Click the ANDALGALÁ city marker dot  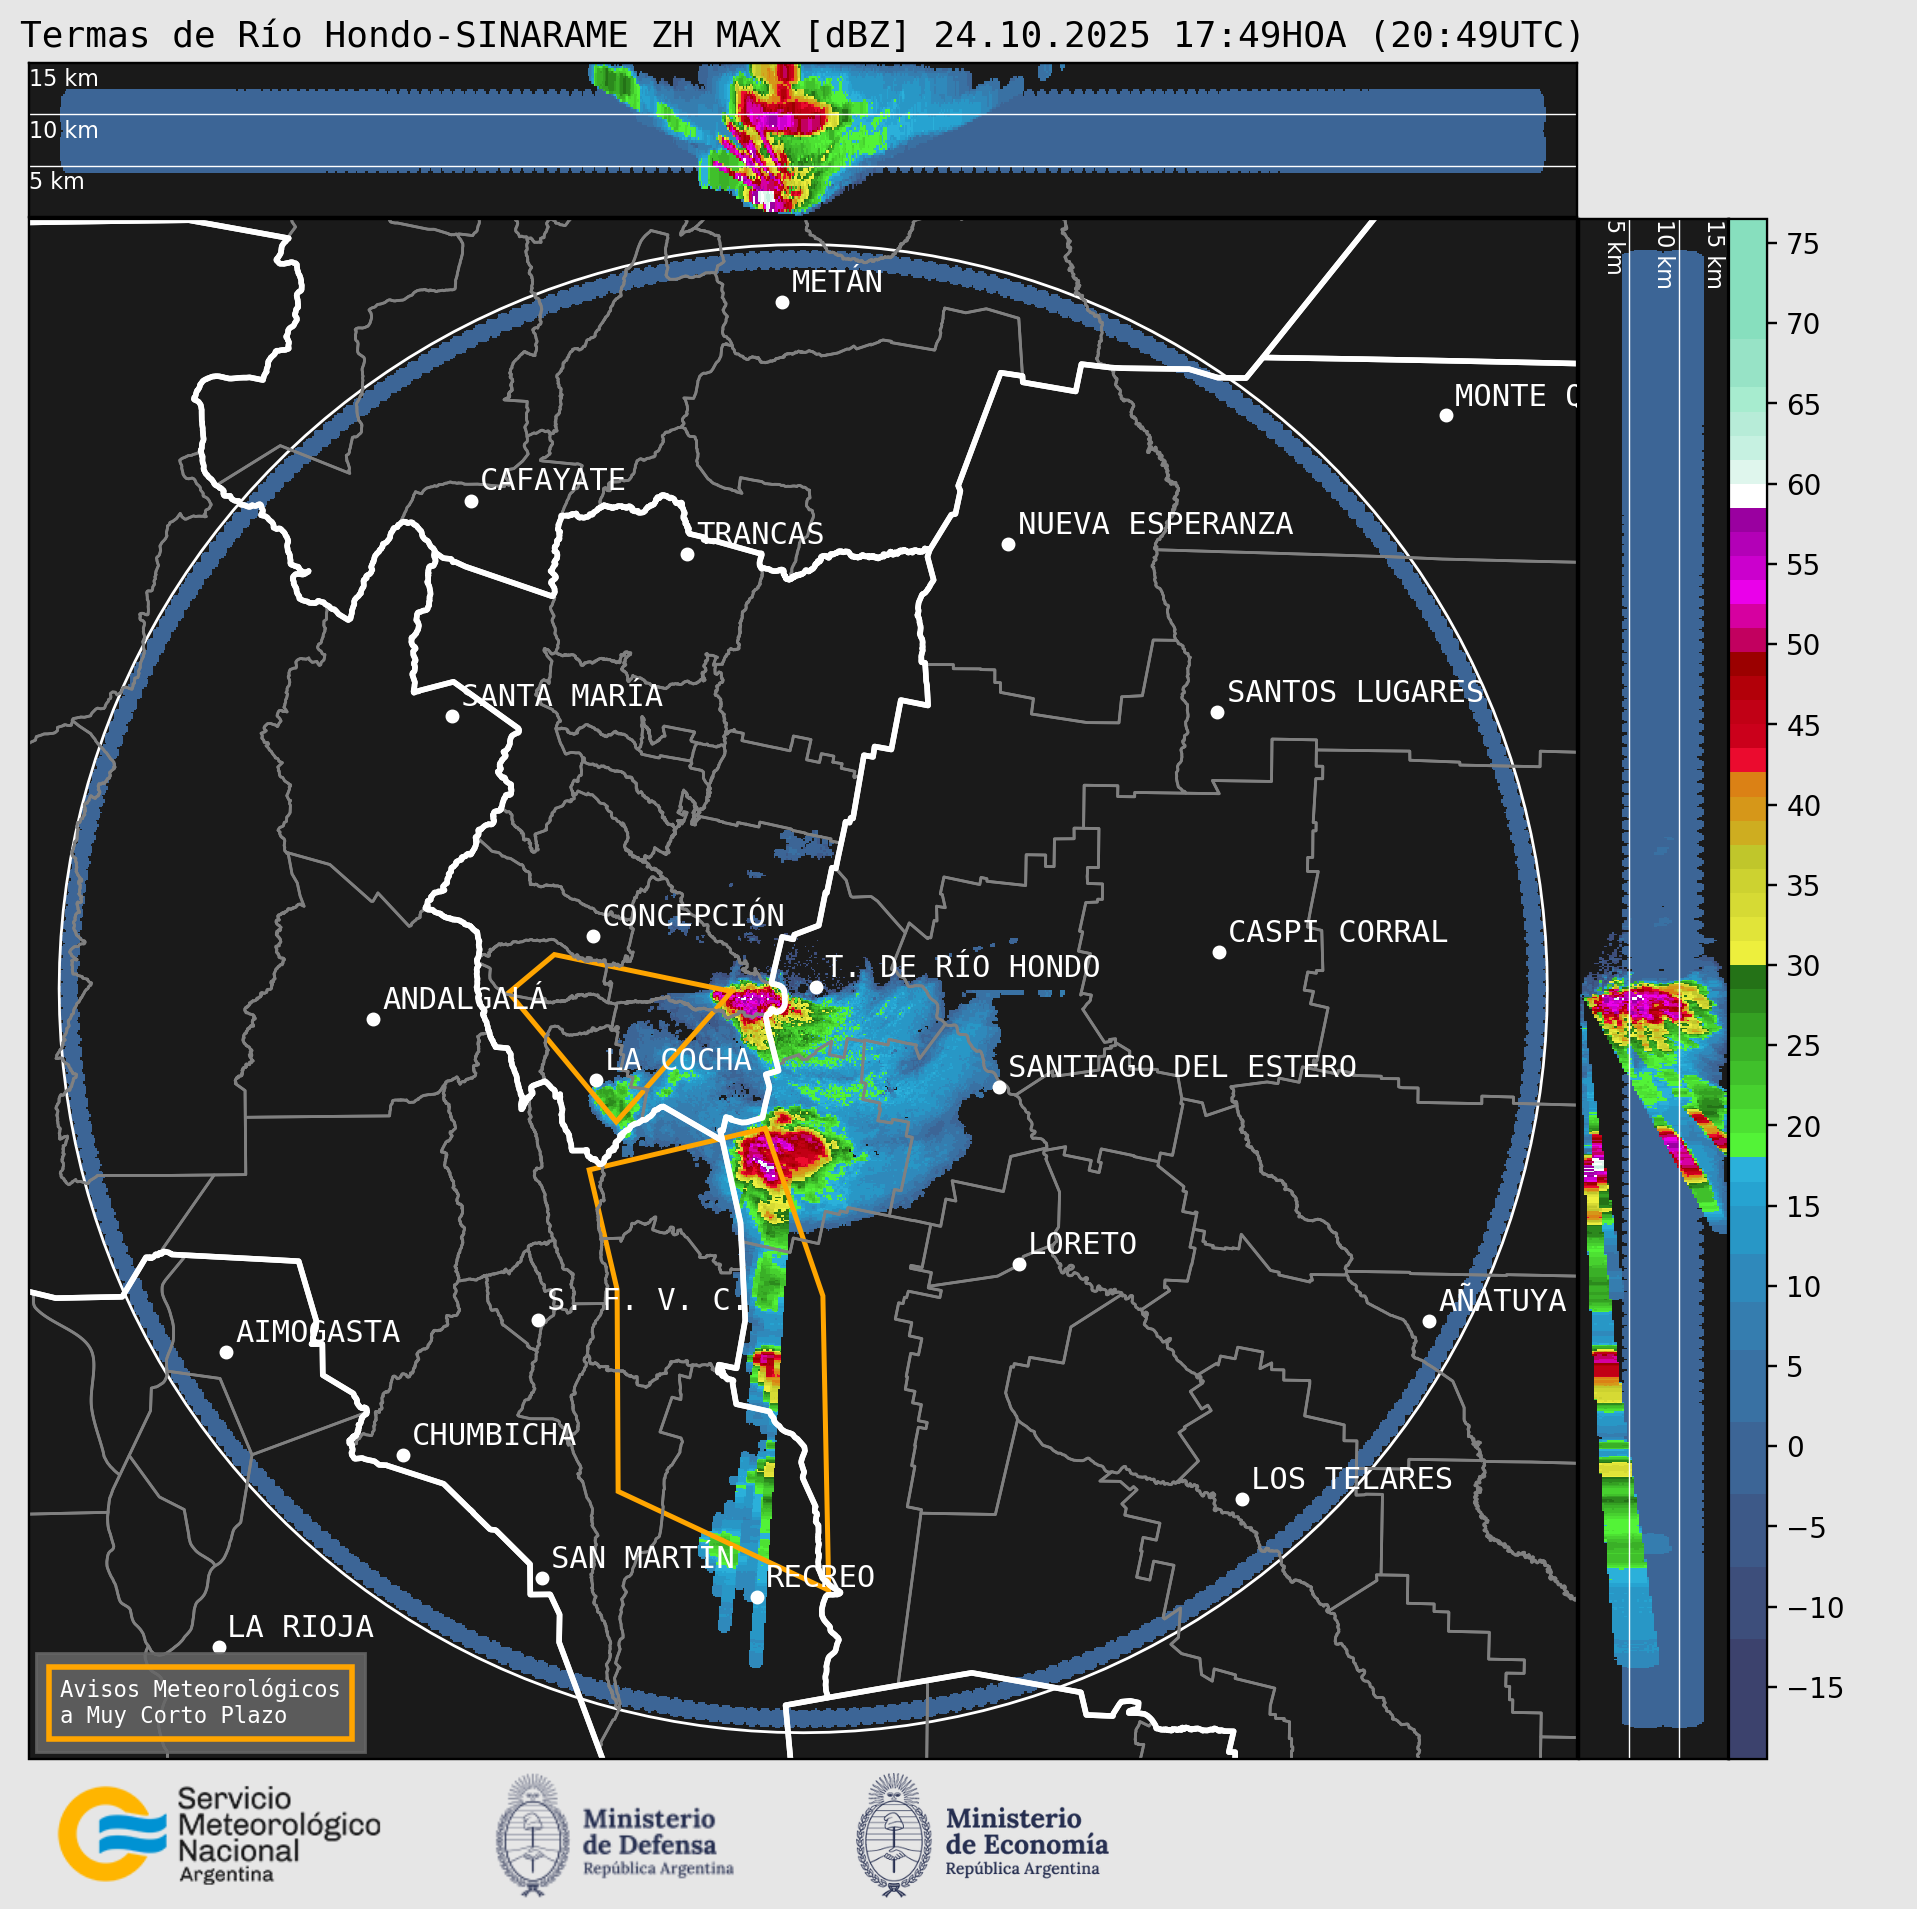point(373,1019)
